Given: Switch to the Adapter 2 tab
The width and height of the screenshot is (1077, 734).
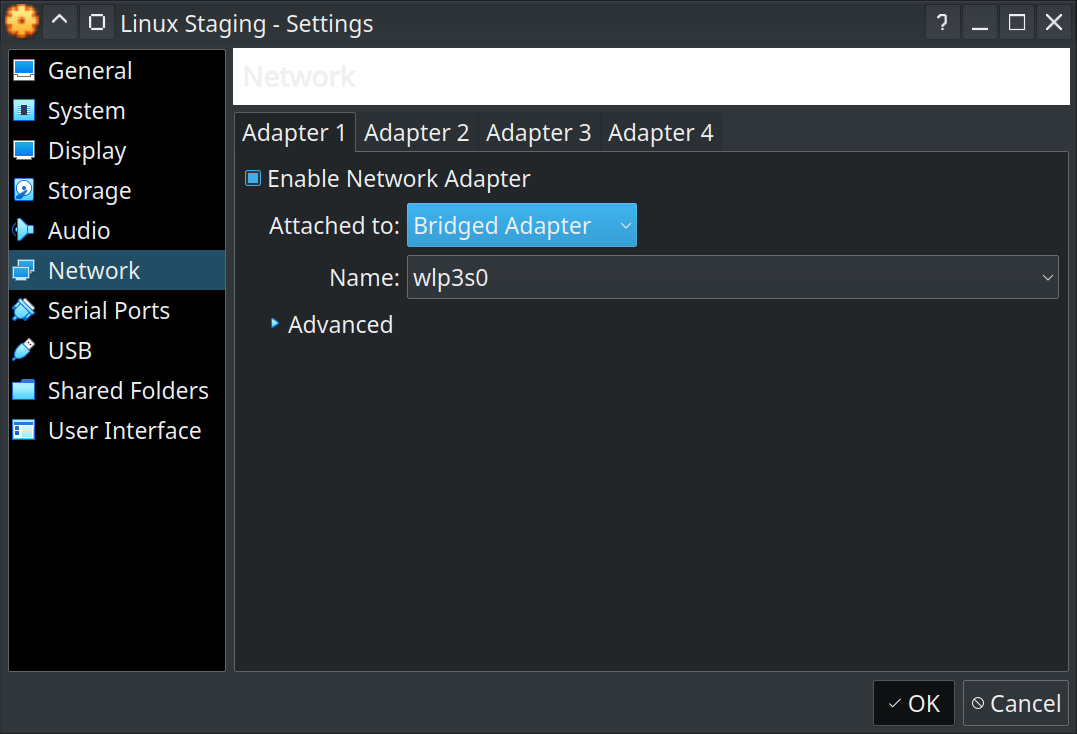Looking at the screenshot, I should click(416, 133).
